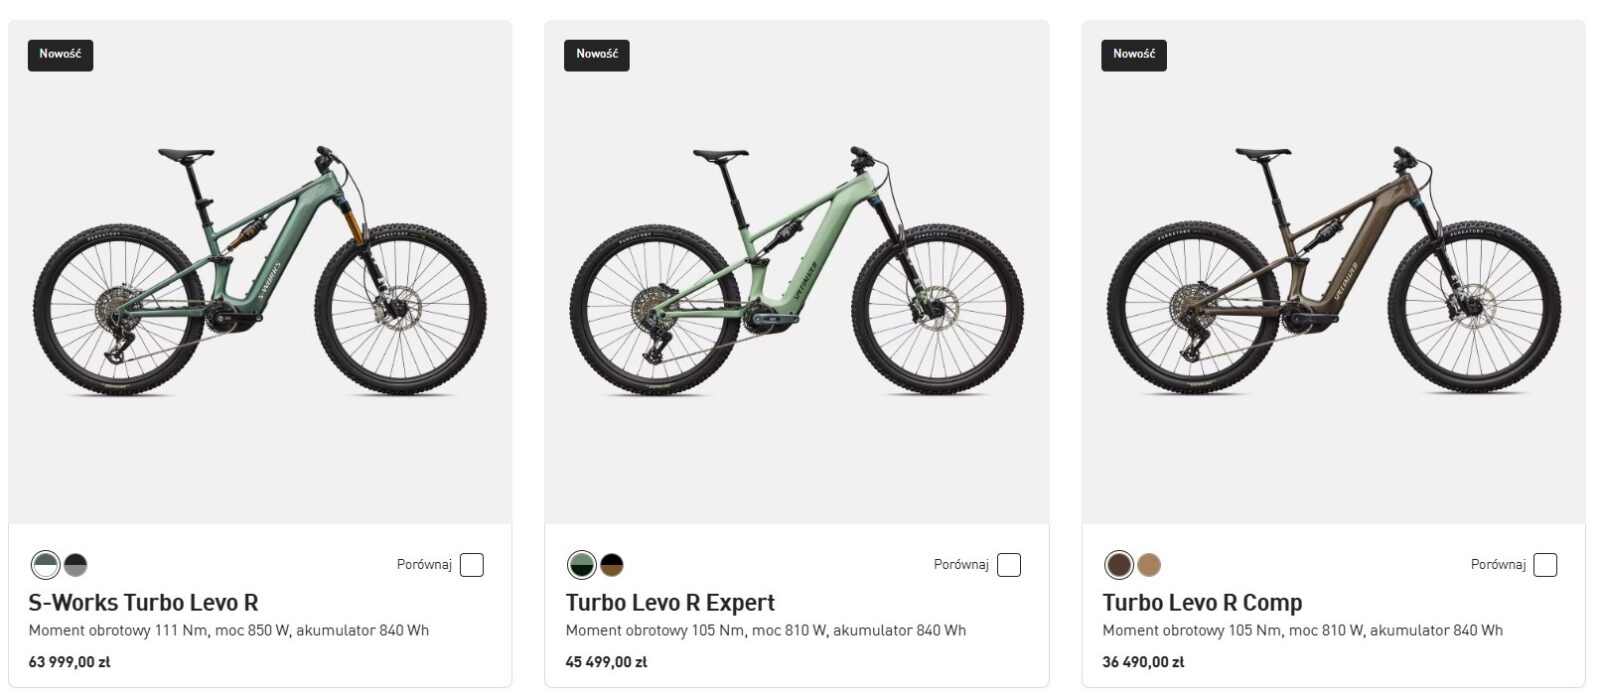1600x699 pixels.
Task: Pick tan color swatch for Turbo Levo R Comp
Action: (1149, 566)
